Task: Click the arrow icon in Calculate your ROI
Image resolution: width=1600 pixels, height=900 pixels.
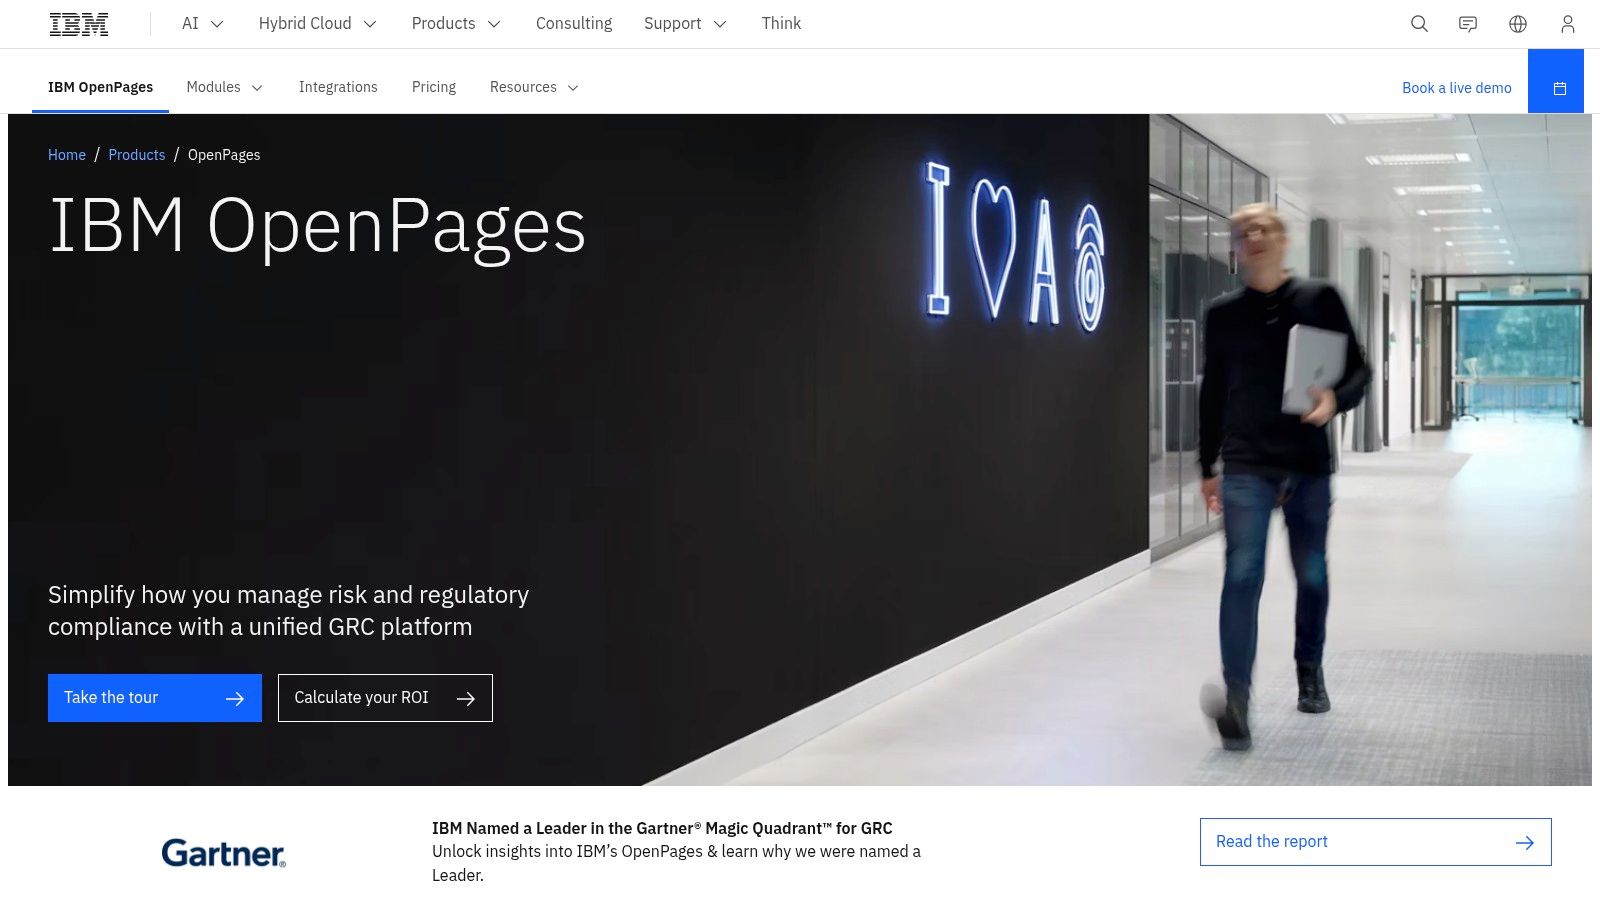Action: [x=466, y=697]
